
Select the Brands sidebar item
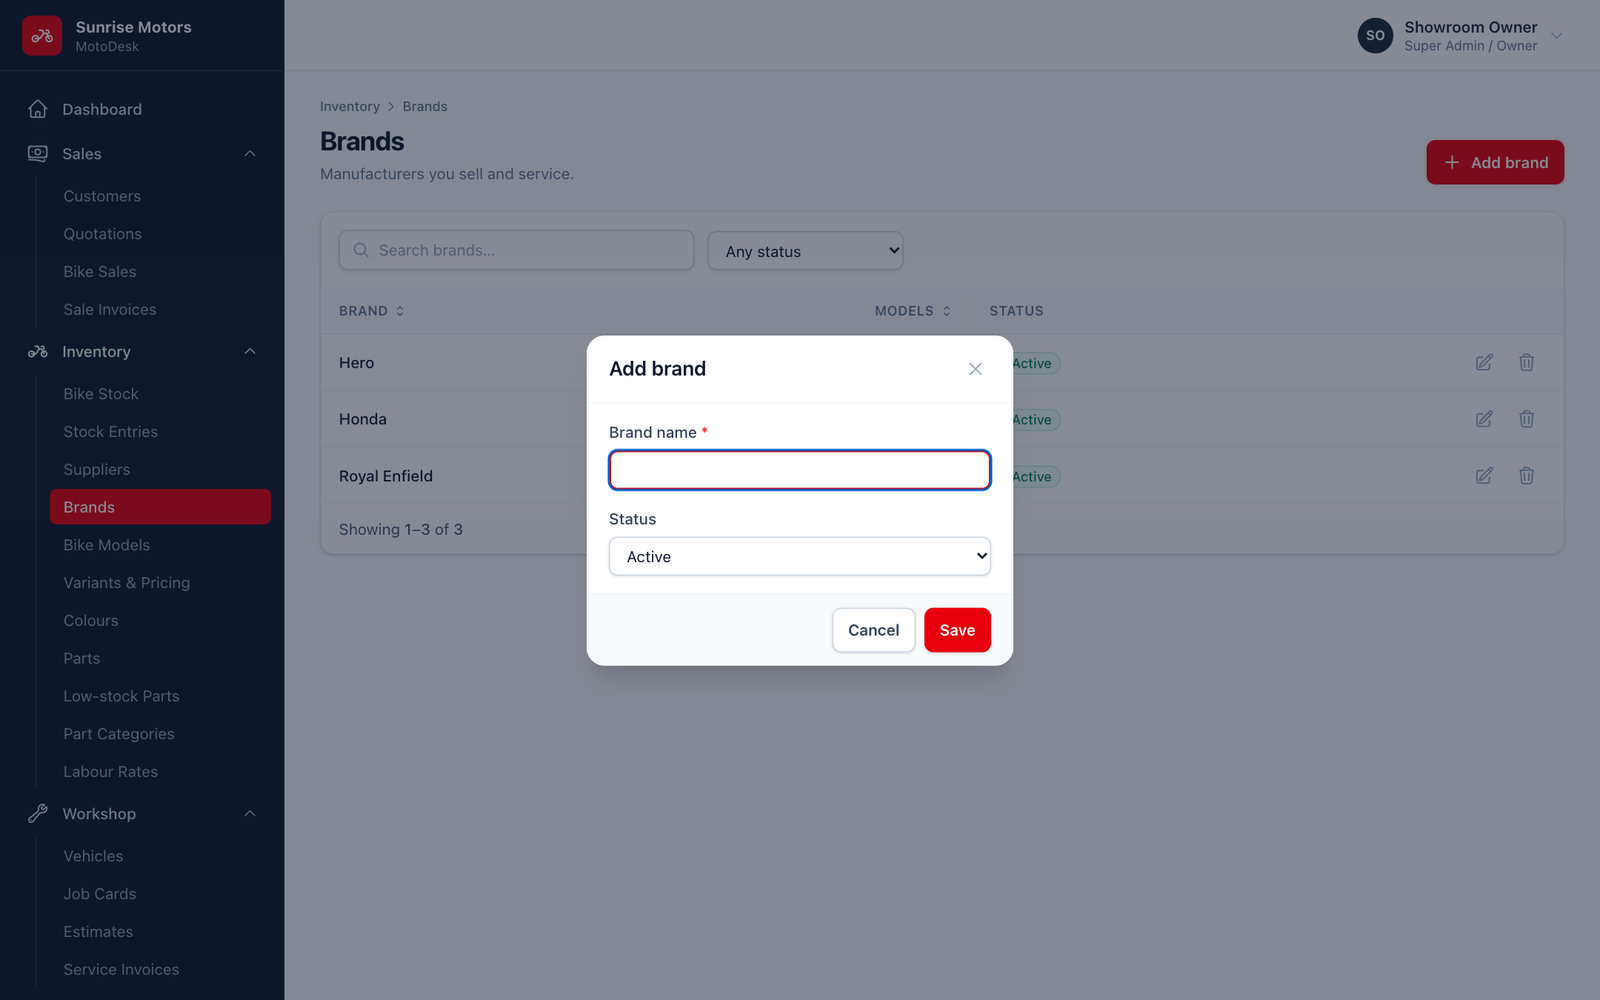160,507
